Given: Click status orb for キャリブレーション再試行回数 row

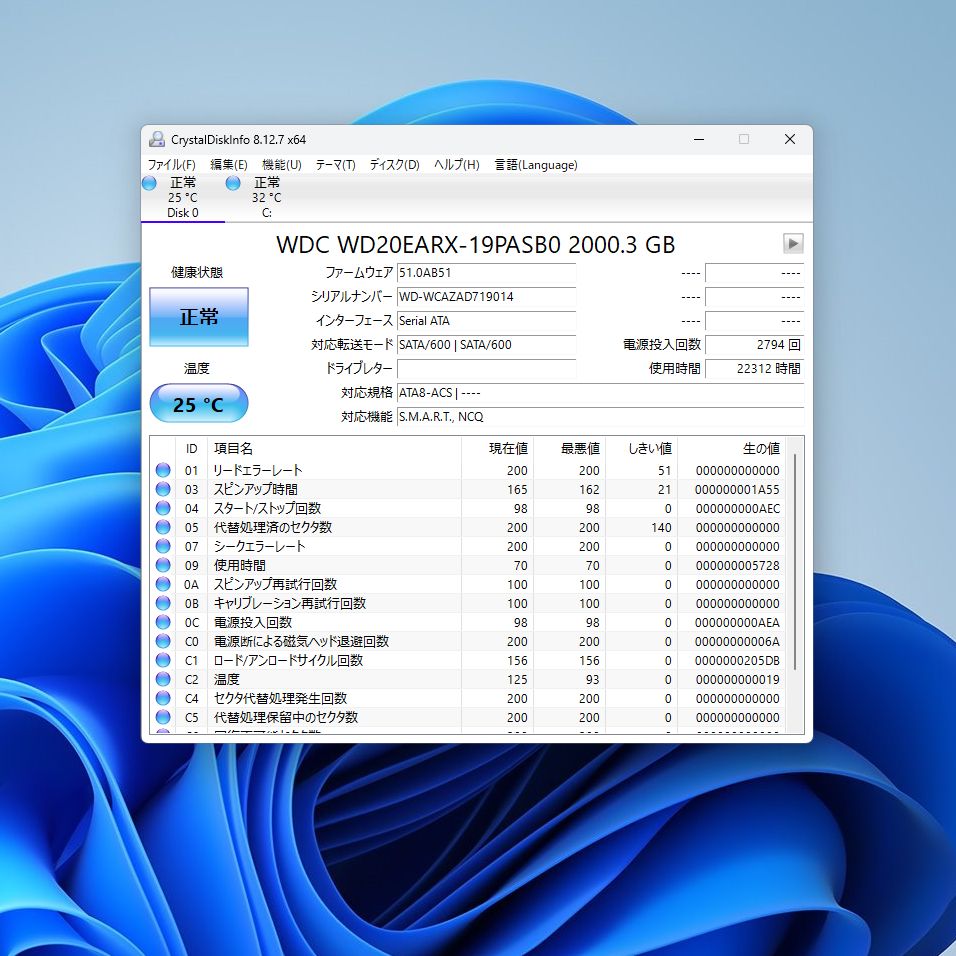Looking at the screenshot, I should (163, 603).
